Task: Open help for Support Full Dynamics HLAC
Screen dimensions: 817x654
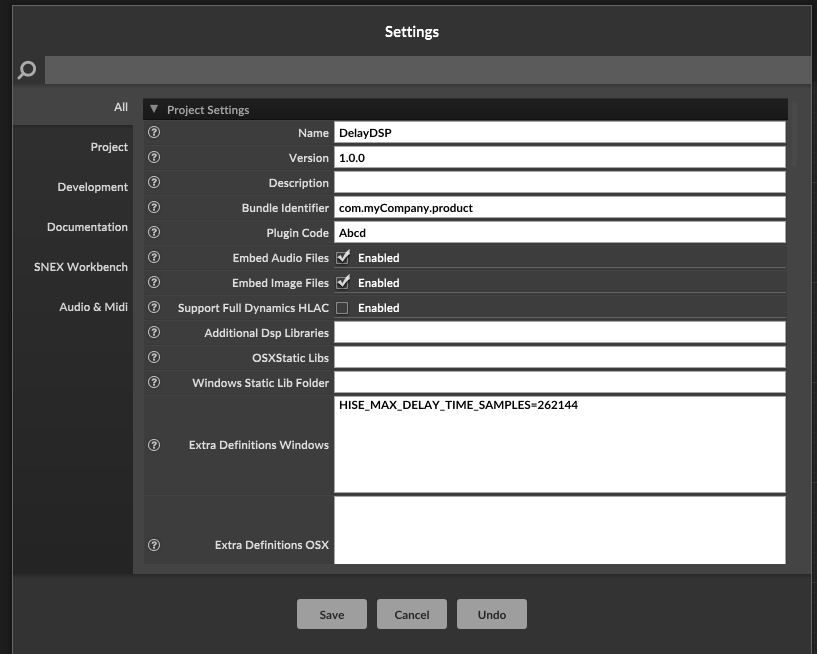Action: [x=154, y=307]
